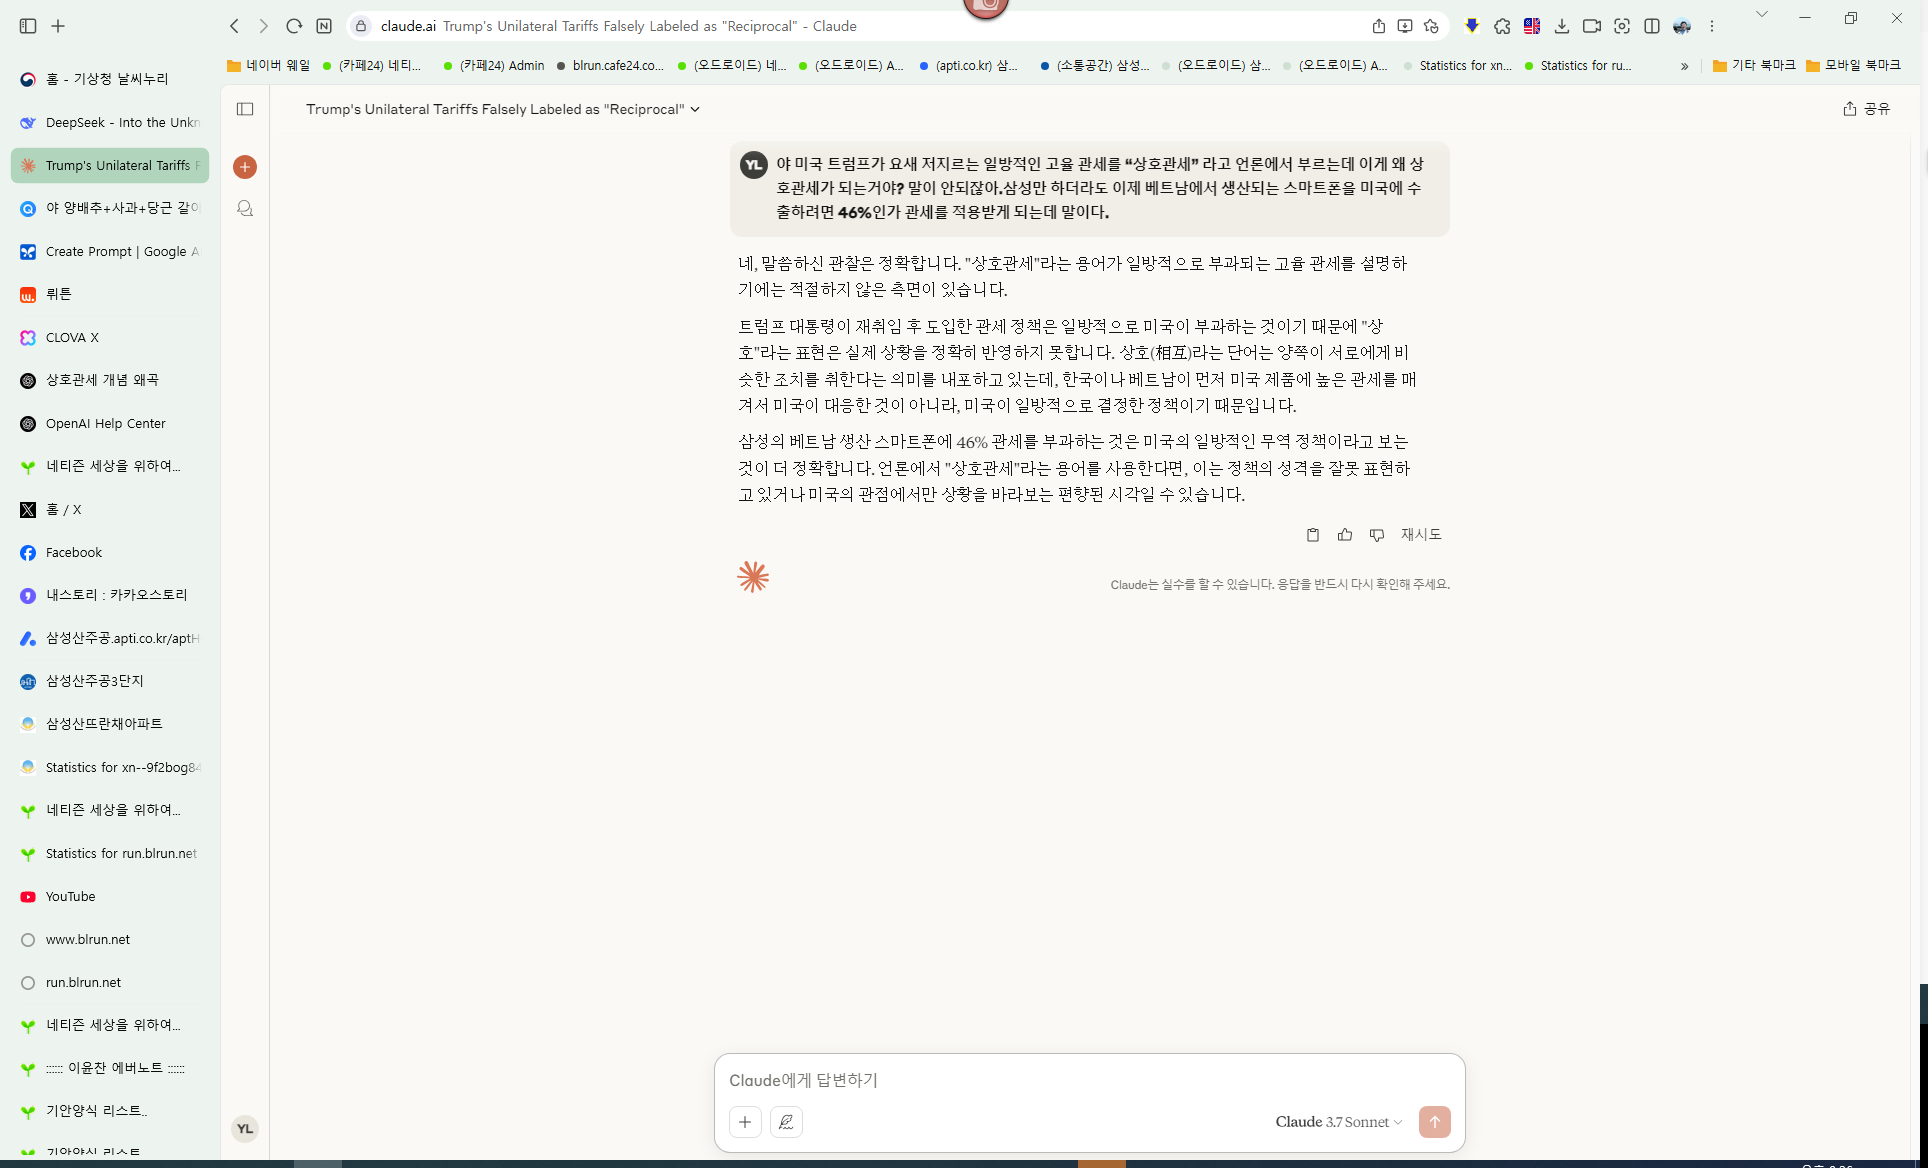Switch to 뤼튼 tab
Image resolution: width=1928 pixels, height=1168 pixels.
pos(110,294)
